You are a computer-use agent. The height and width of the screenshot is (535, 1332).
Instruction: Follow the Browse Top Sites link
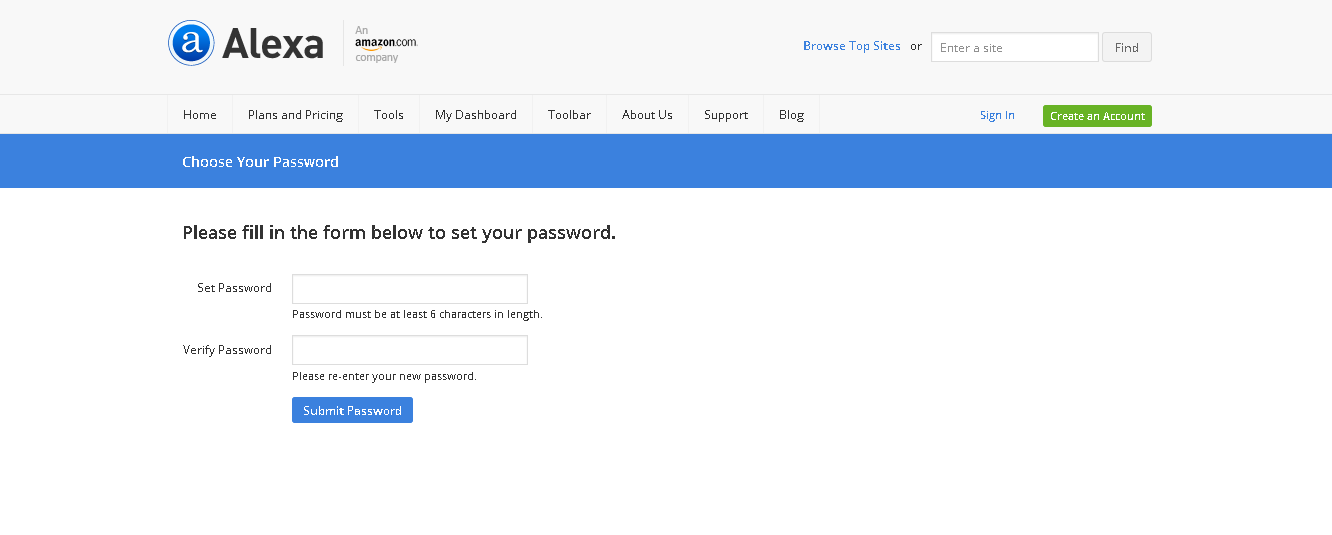point(852,46)
